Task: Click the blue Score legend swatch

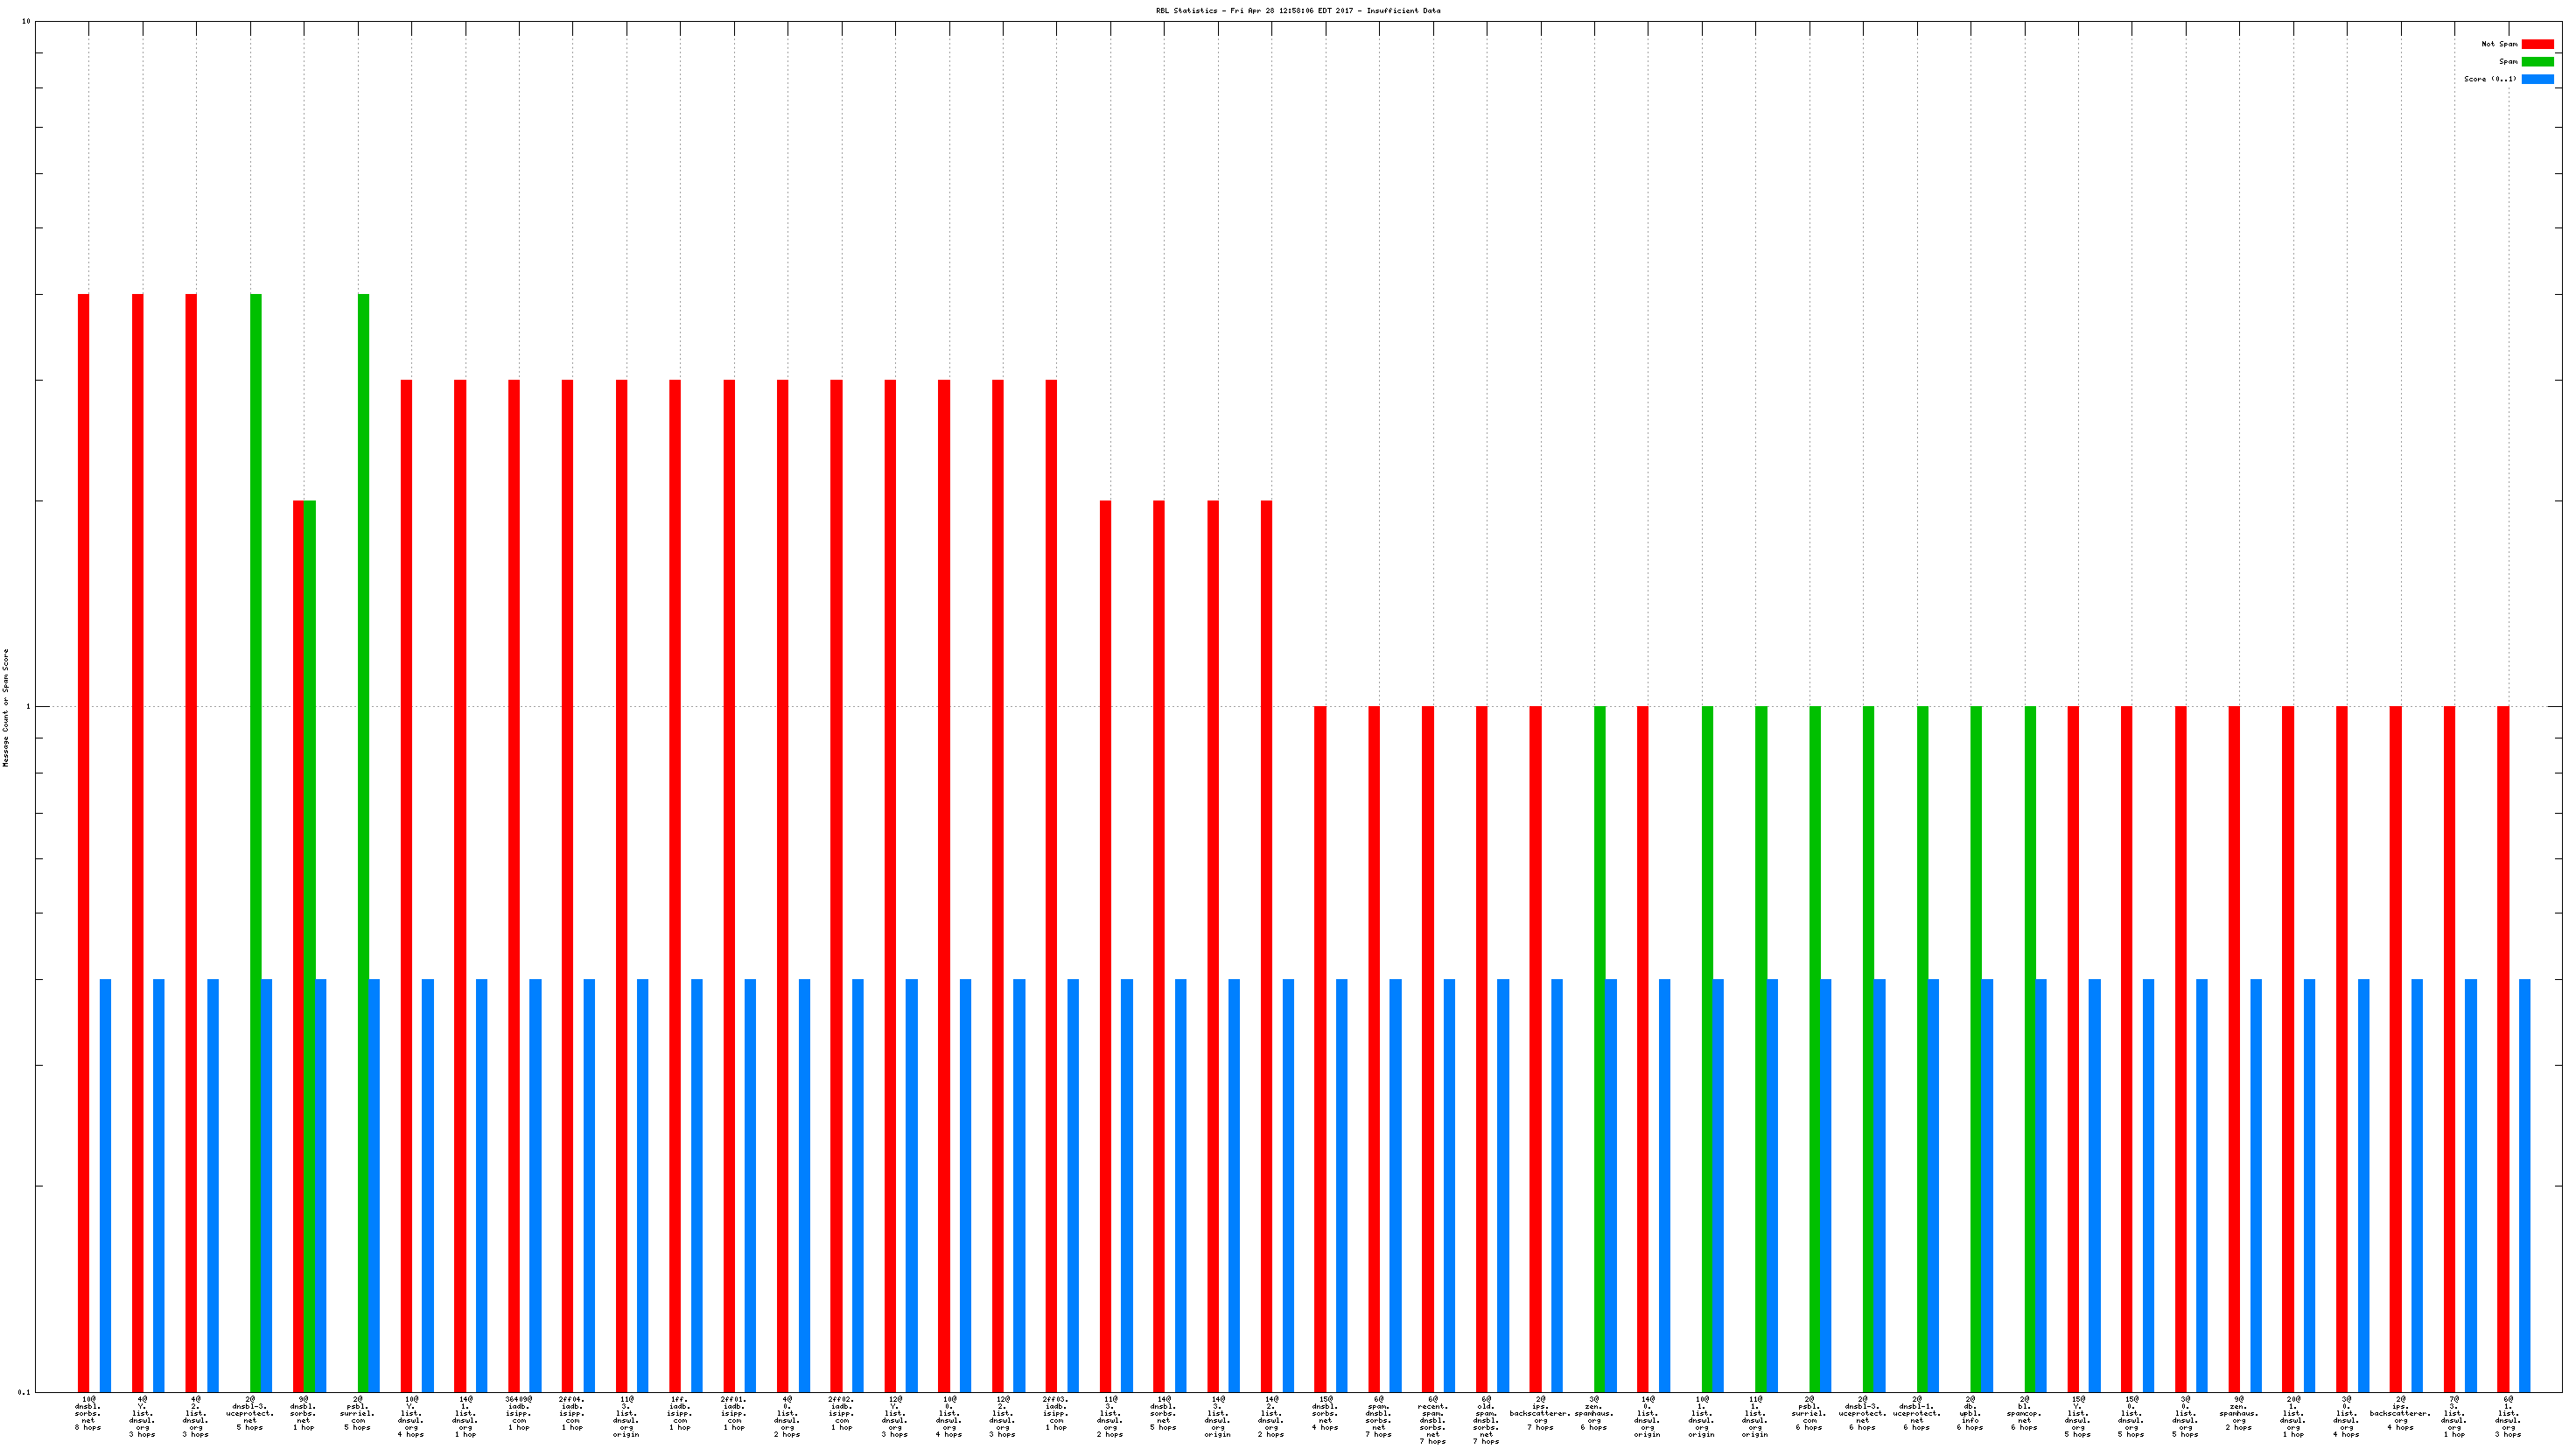Action: click(x=2537, y=79)
